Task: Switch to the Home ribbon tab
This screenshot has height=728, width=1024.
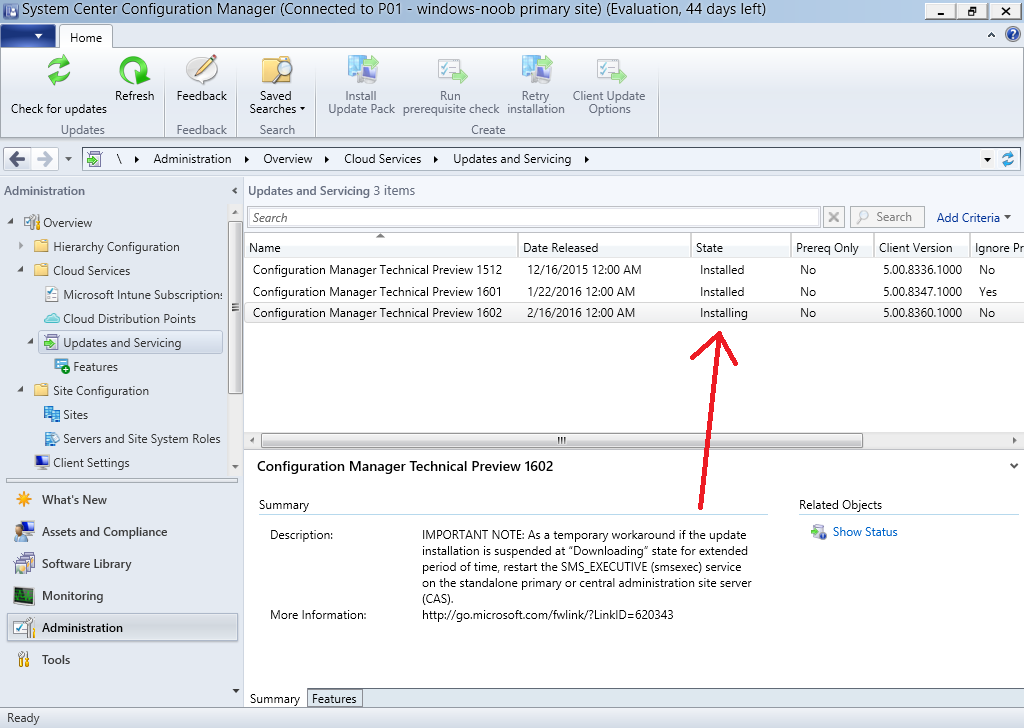Action: (86, 37)
